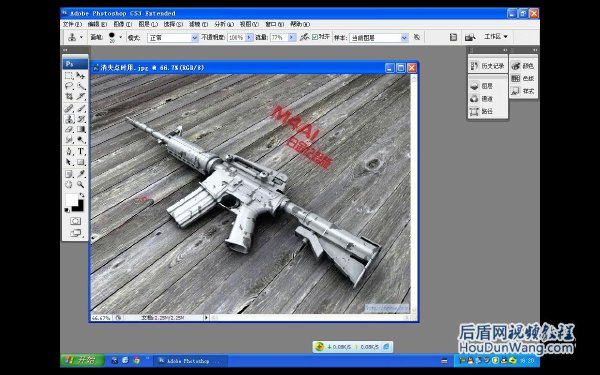The height and width of the screenshot is (375, 600).
Task: Toggle Quick Mask mode
Action: point(75,221)
